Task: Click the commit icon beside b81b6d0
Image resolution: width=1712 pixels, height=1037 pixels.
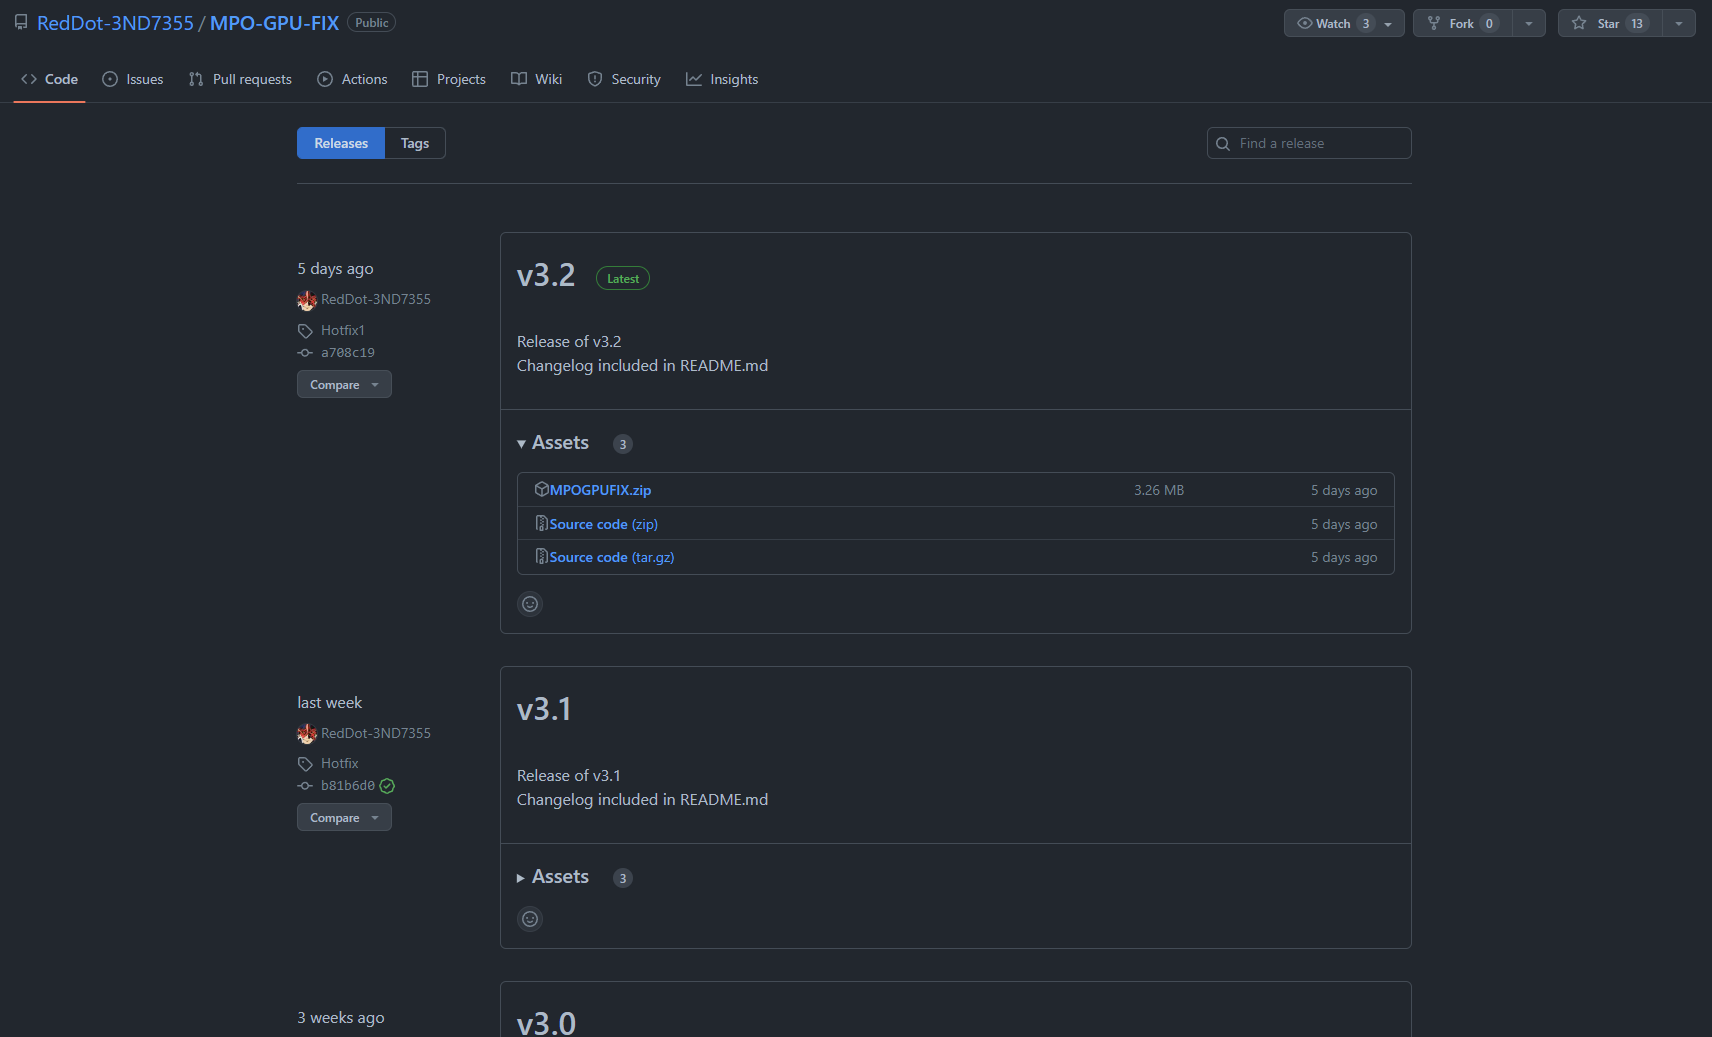Action: (305, 786)
